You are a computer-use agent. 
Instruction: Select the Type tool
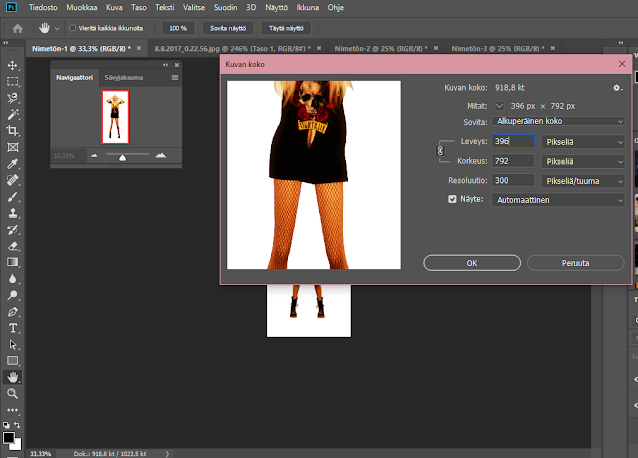coord(13,327)
